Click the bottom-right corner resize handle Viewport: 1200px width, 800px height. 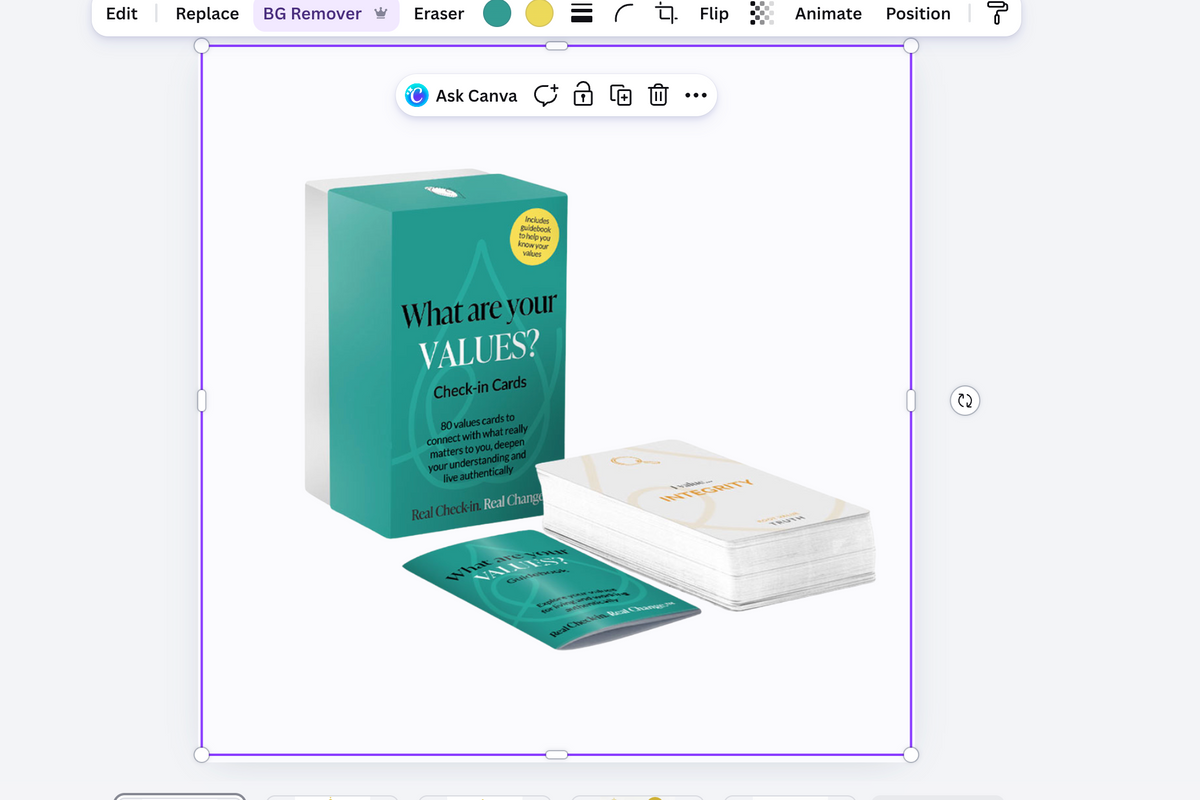[x=911, y=754]
